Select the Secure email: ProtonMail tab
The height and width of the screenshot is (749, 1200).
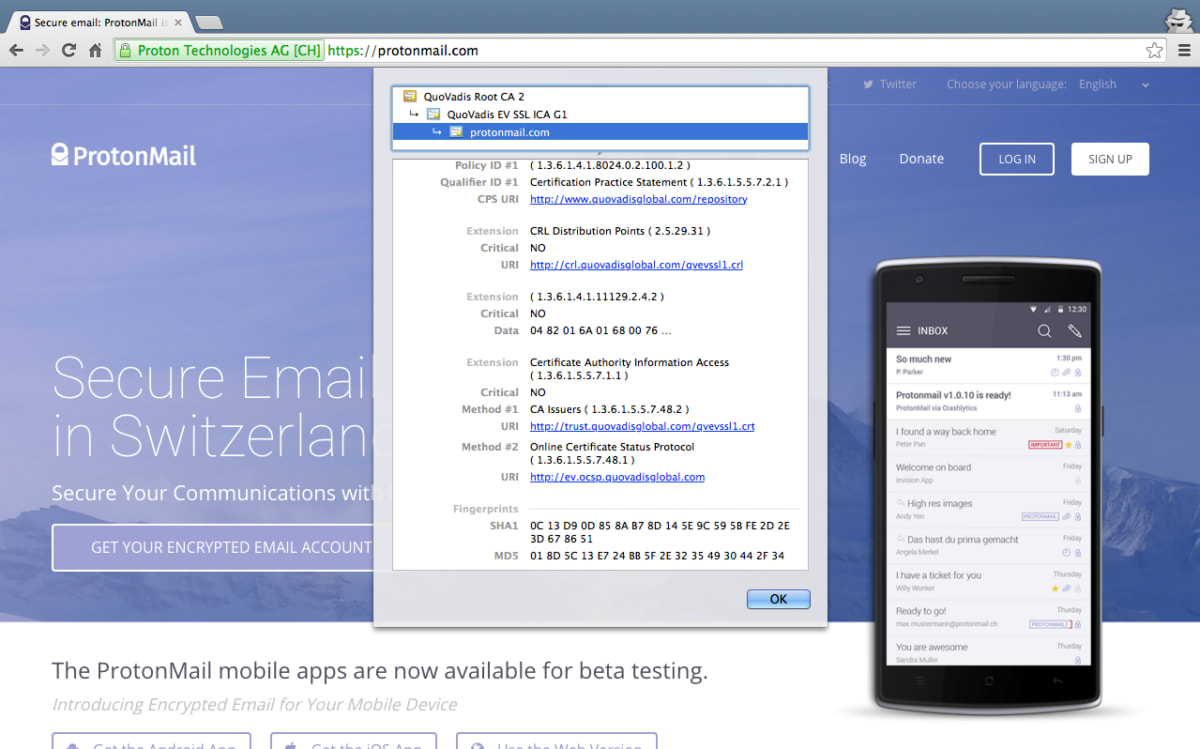98,22
